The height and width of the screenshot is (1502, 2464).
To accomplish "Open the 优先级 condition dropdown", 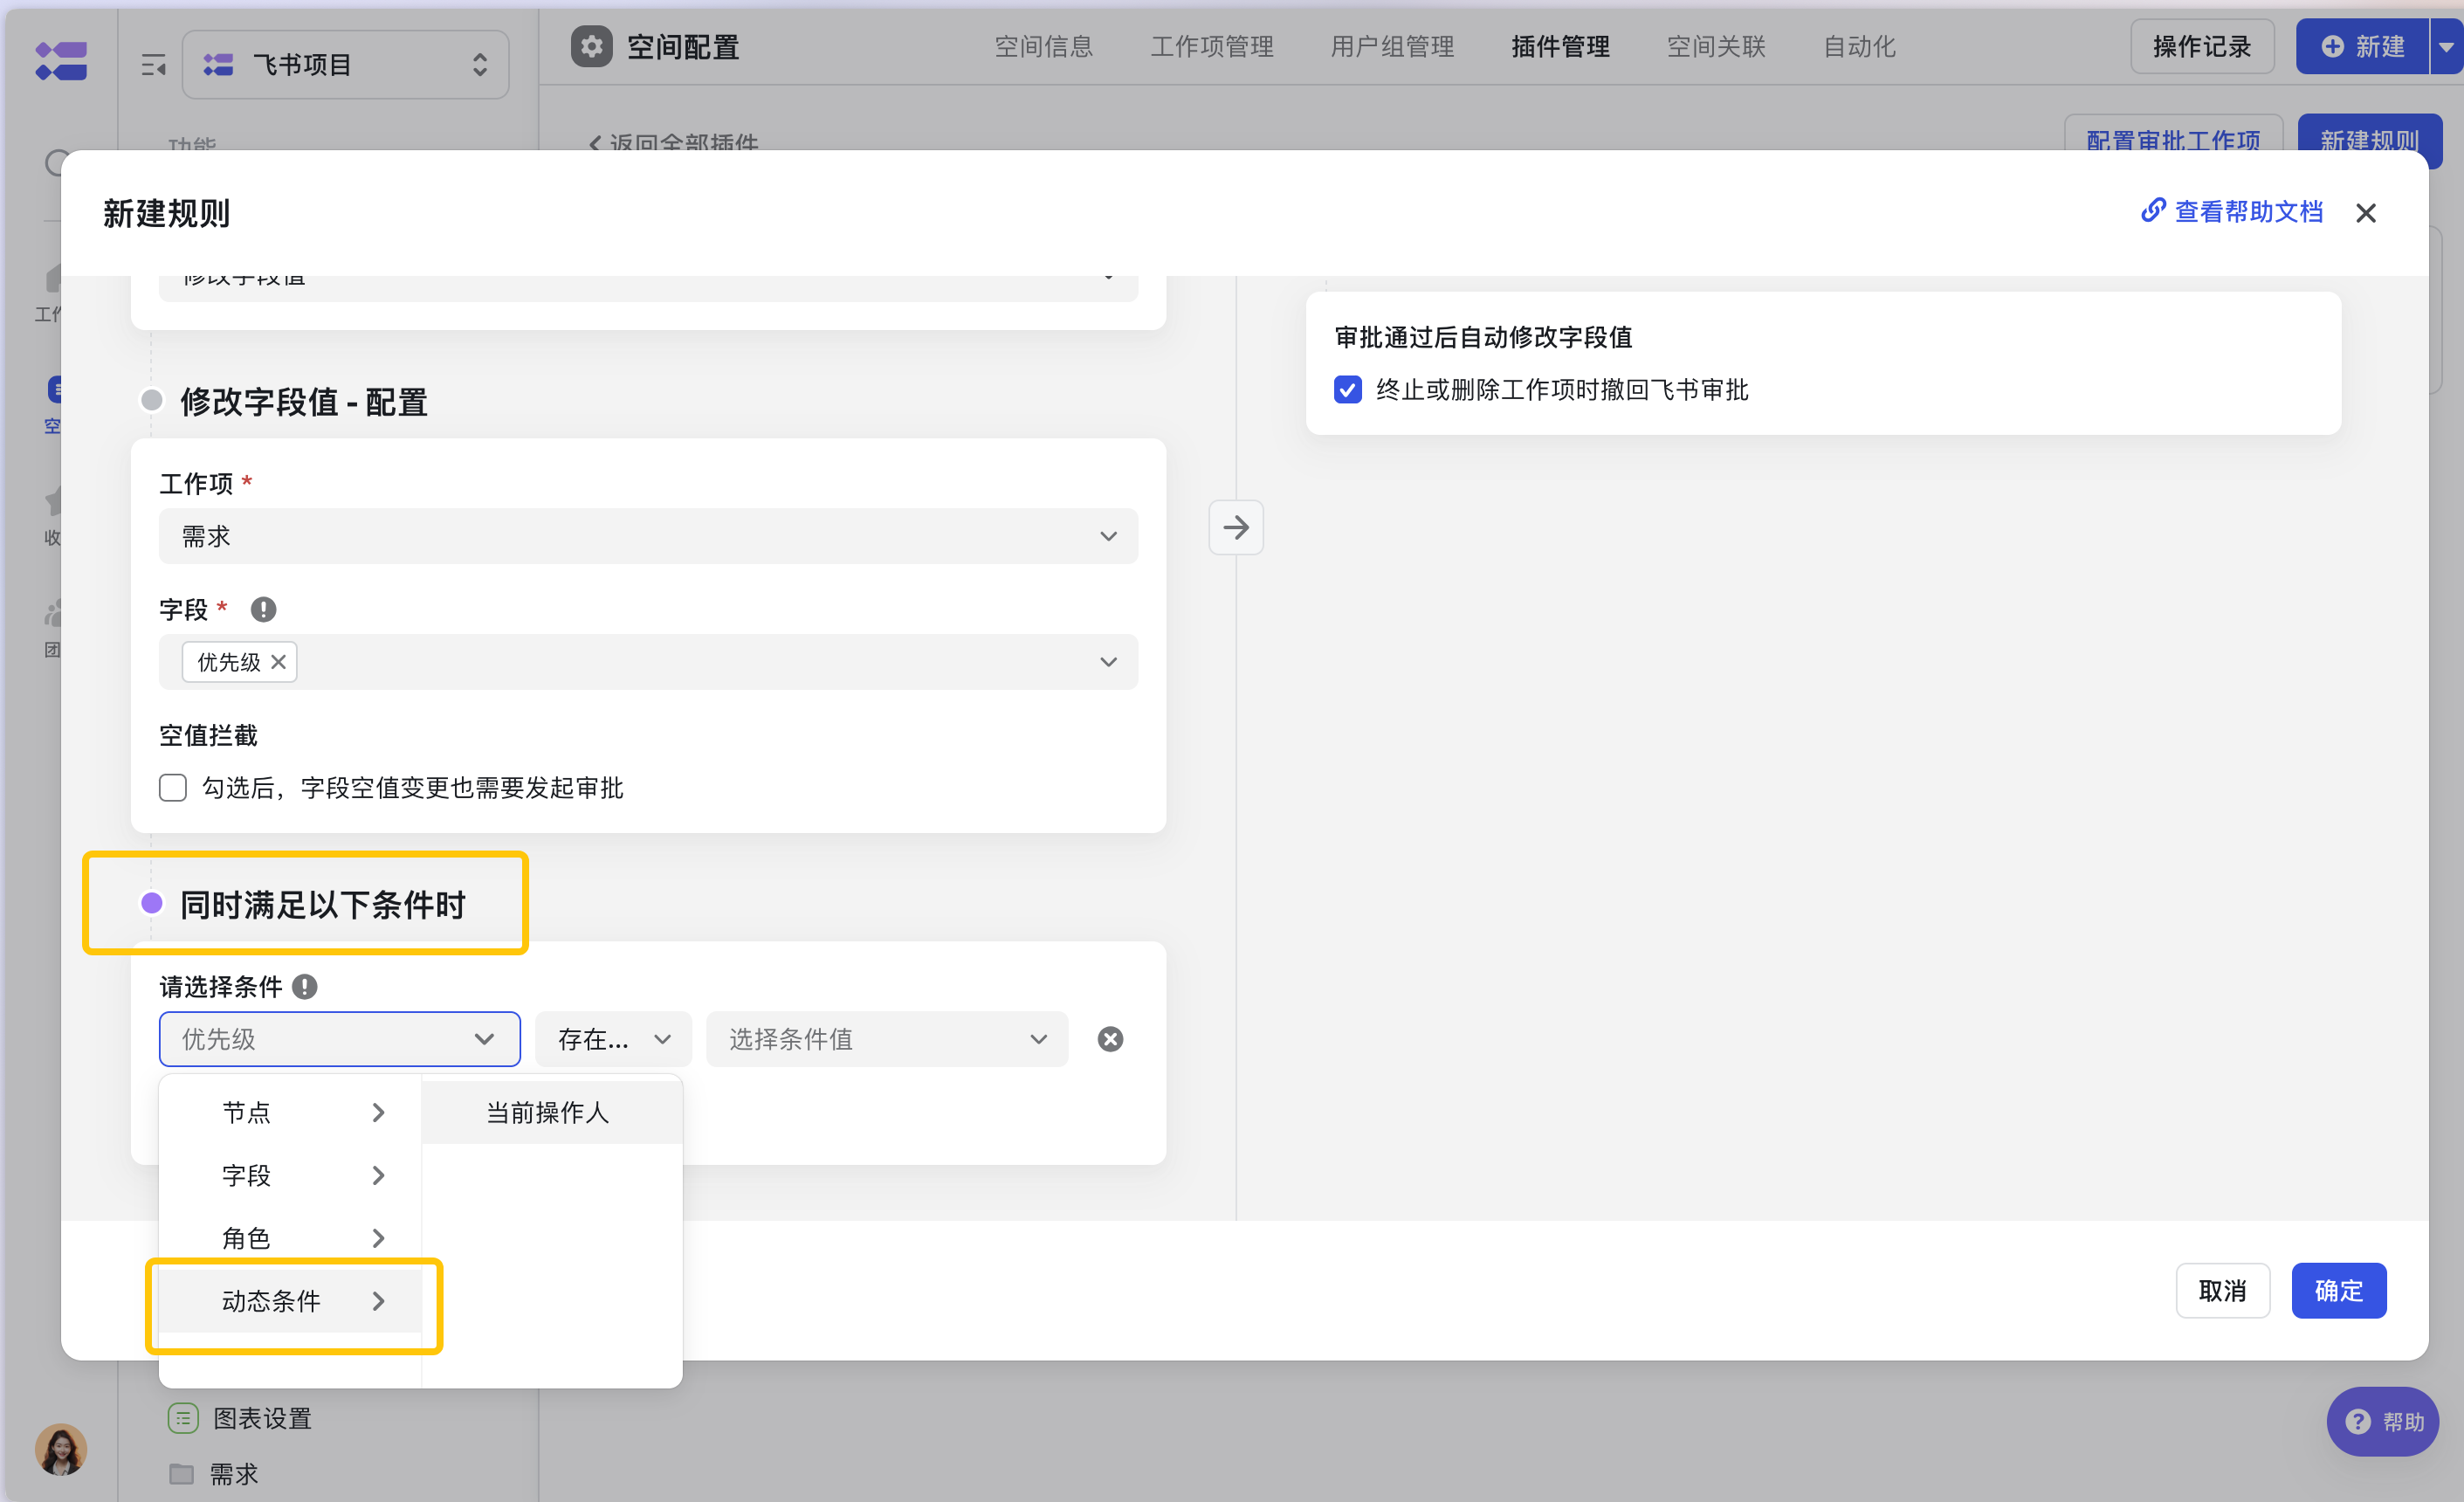I will tap(340, 1039).
